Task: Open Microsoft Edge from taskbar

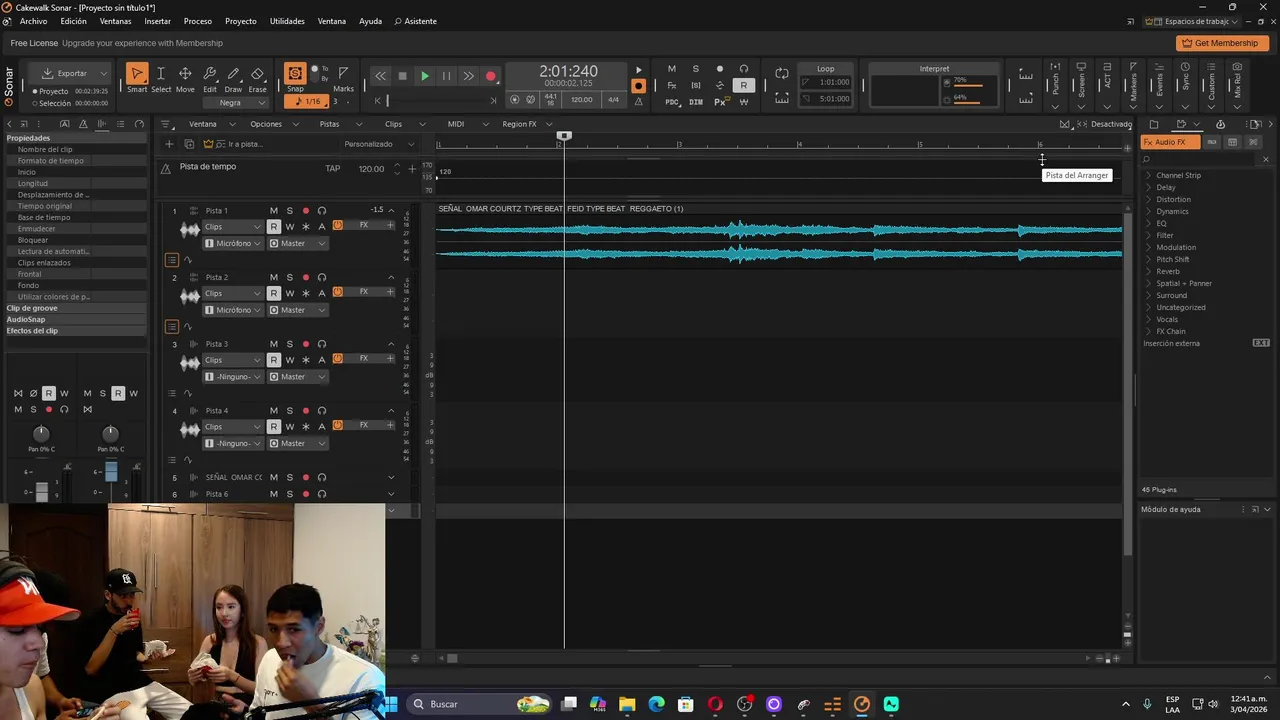Action: 656,704
